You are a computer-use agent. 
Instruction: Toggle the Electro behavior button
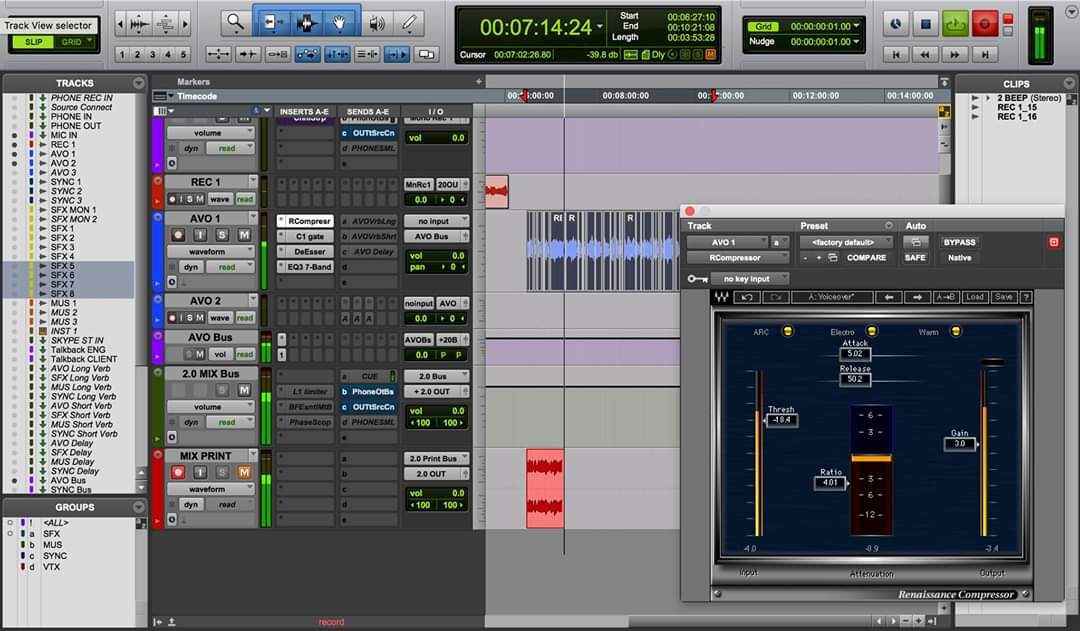[871, 331]
